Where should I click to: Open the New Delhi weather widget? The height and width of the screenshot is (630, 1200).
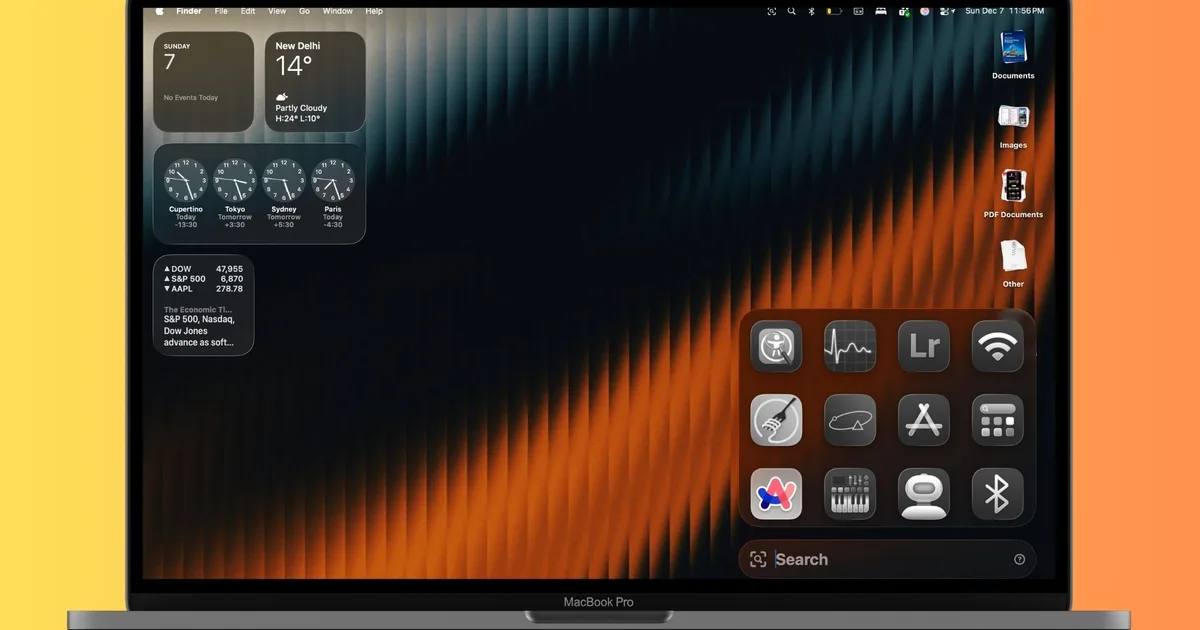(315, 81)
